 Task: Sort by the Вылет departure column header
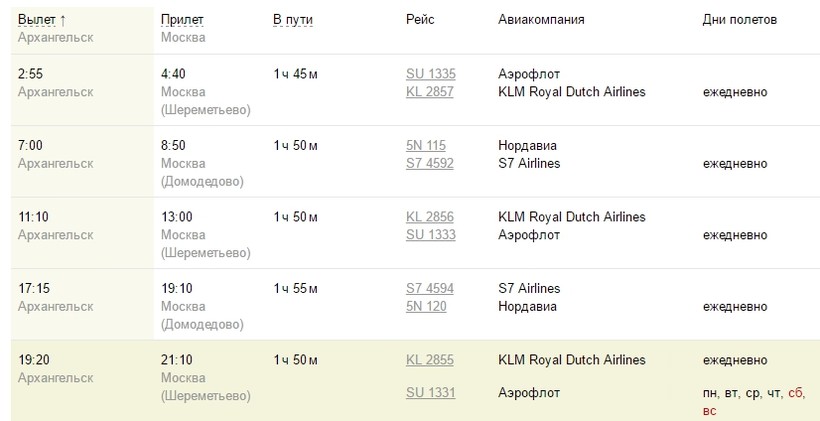click(x=42, y=20)
